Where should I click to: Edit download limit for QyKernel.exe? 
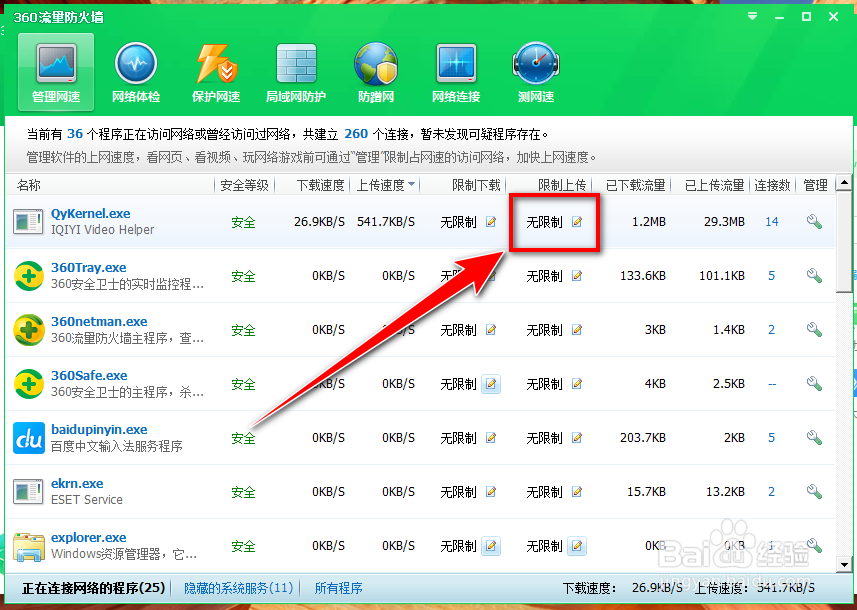pyautogui.click(x=491, y=222)
